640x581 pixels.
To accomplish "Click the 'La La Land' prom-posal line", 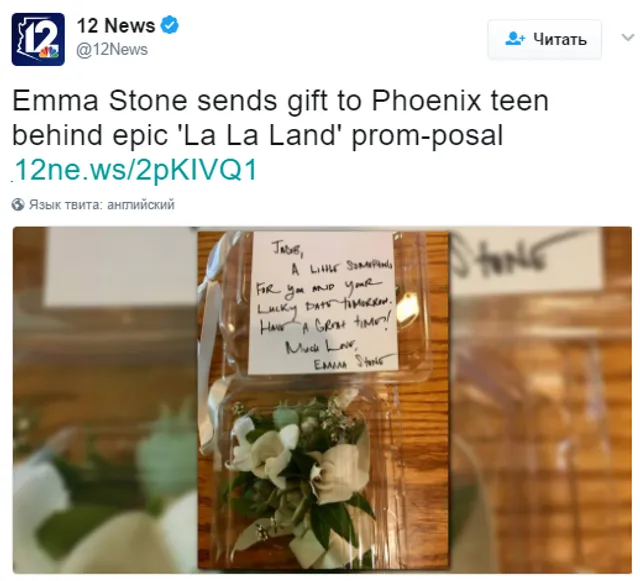I will point(258,135).
